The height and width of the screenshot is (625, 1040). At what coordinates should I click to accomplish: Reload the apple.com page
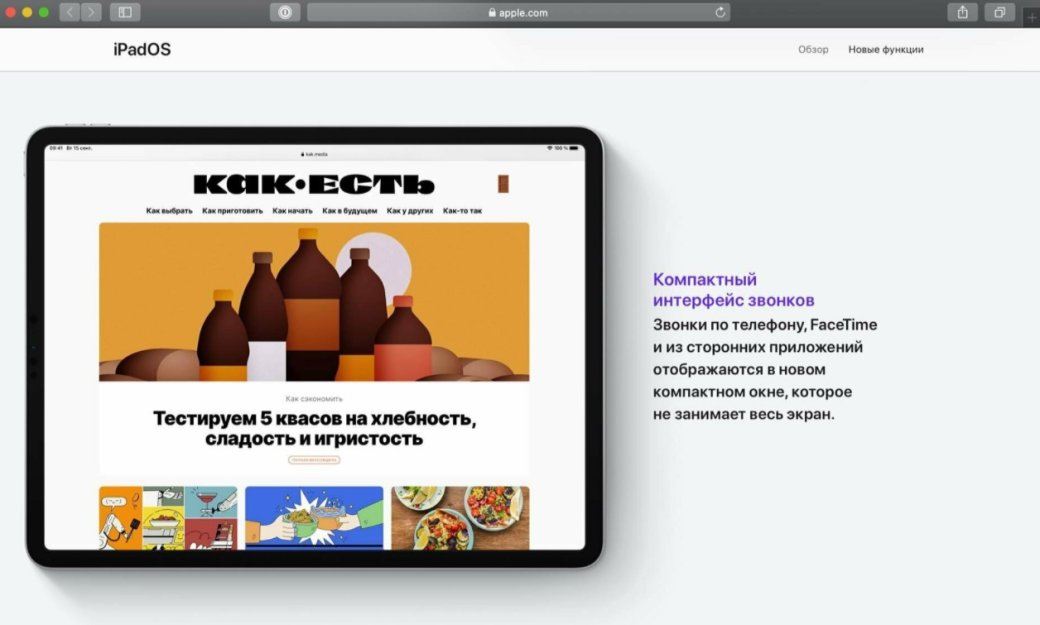pos(720,12)
